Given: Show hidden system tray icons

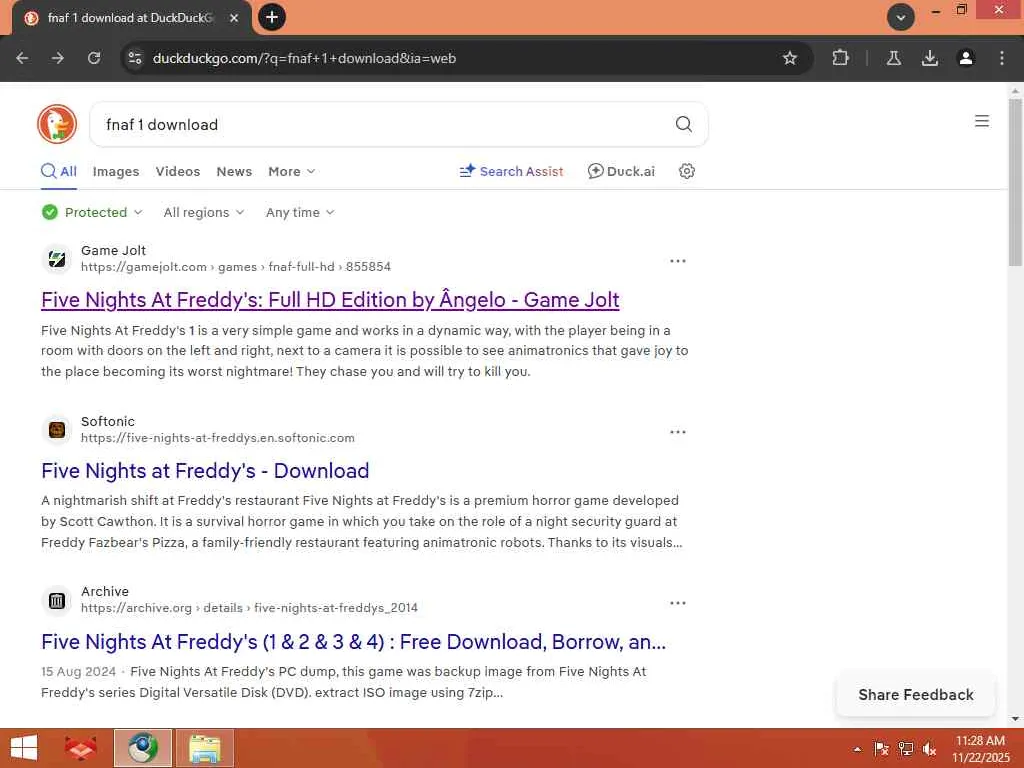Looking at the screenshot, I should point(857,749).
